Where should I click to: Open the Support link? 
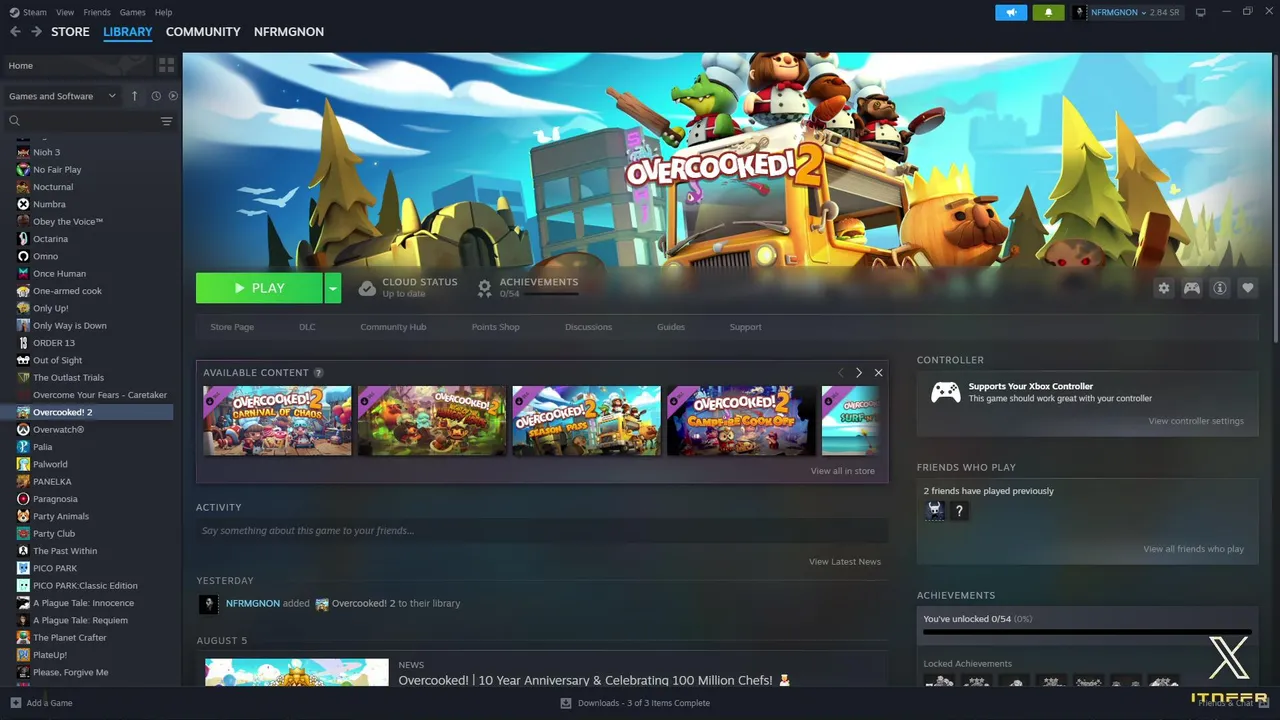tap(745, 327)
